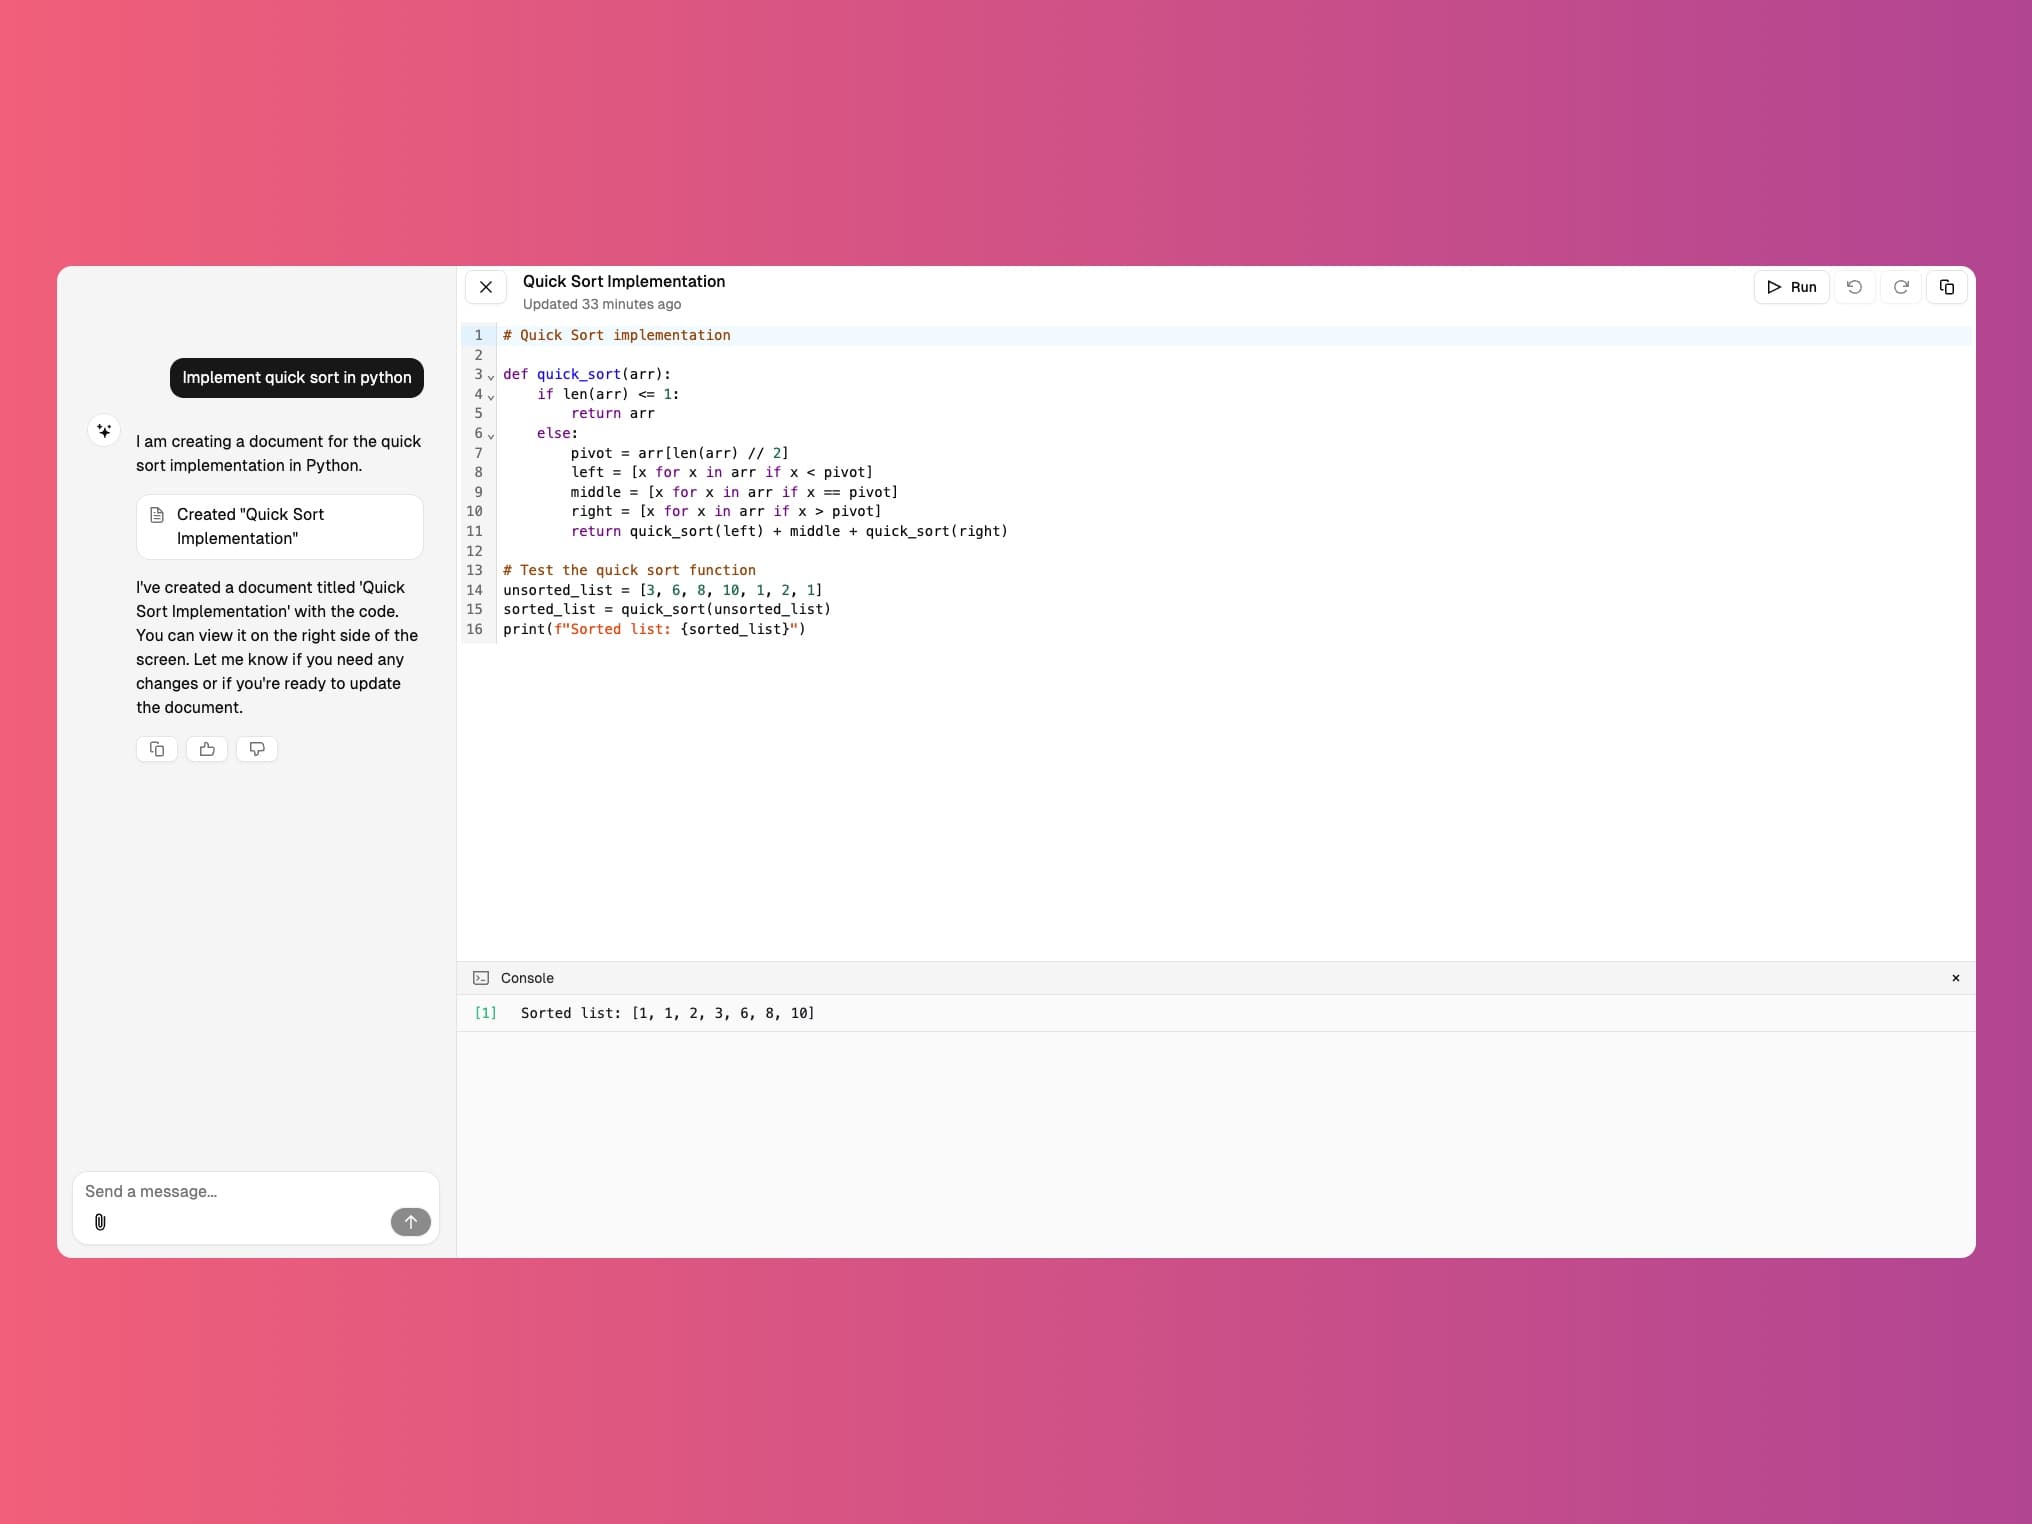This screenshot has height=1524, width=2032.
Task: Click the terminal icon beside Console label
Action: pyautogui.click(x=482, y=978)
